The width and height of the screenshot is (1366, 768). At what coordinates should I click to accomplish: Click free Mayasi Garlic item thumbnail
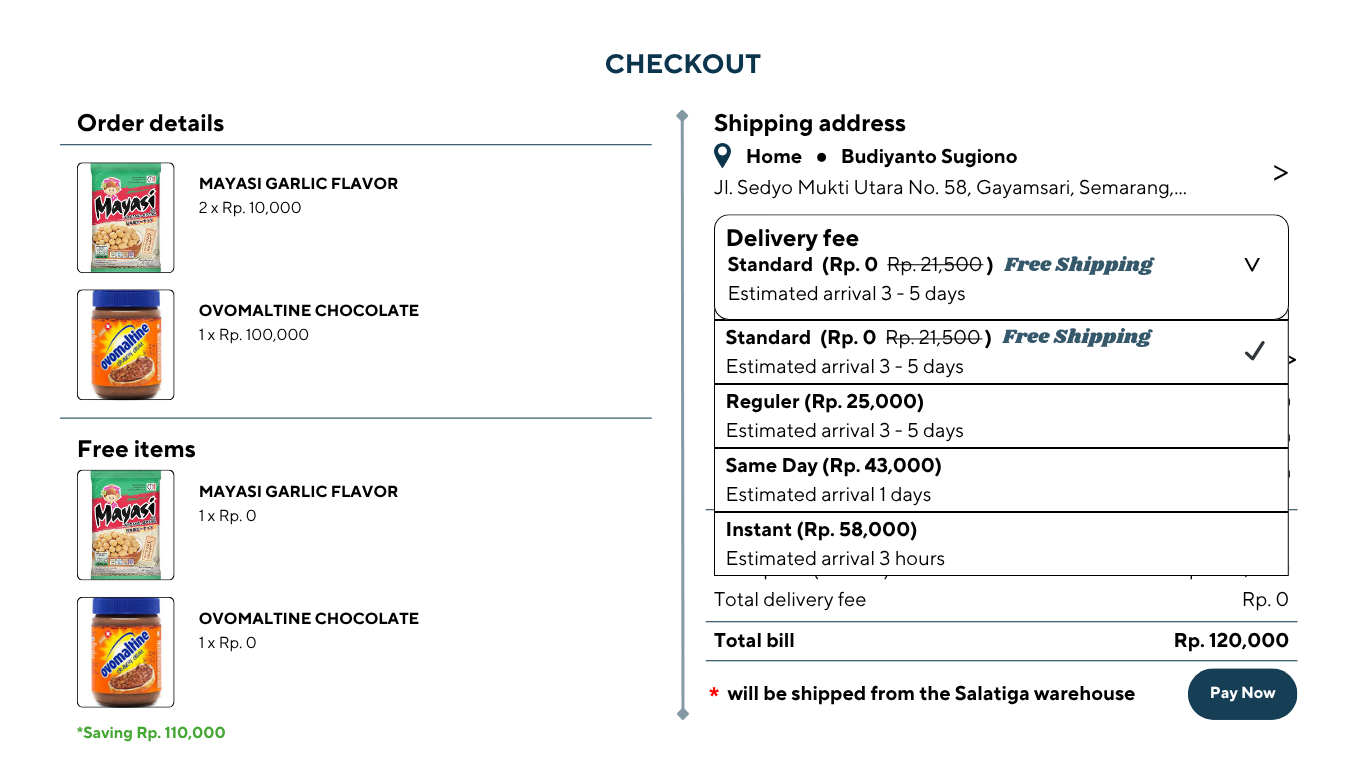(x=126, y=525)
